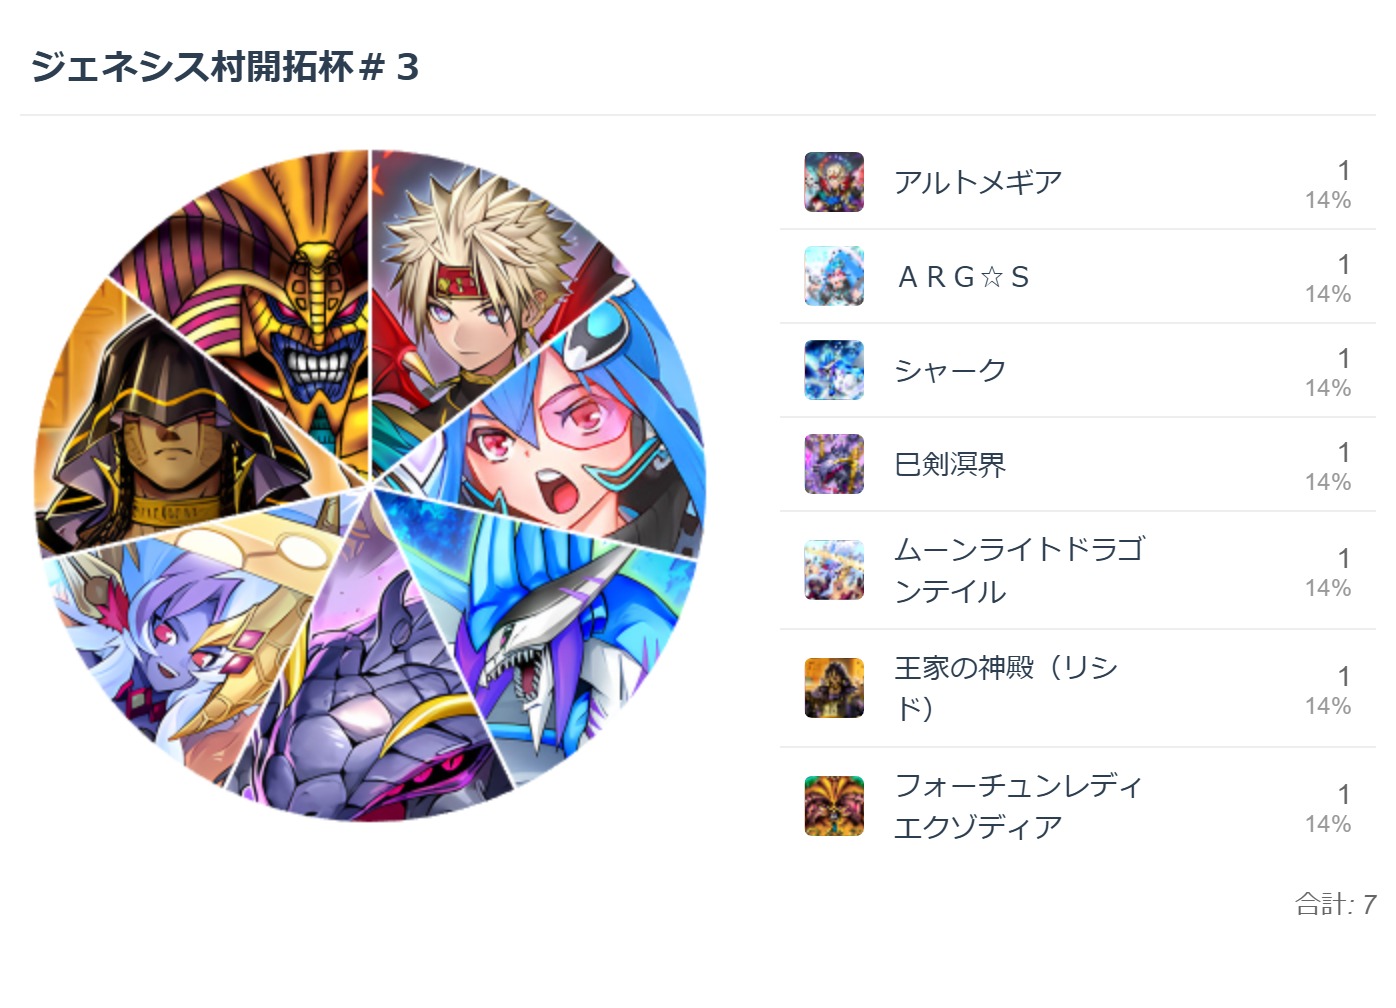Click the アルトメギア deck icon
Viewport: 1396px width, 1008px height.
point(834,182)
